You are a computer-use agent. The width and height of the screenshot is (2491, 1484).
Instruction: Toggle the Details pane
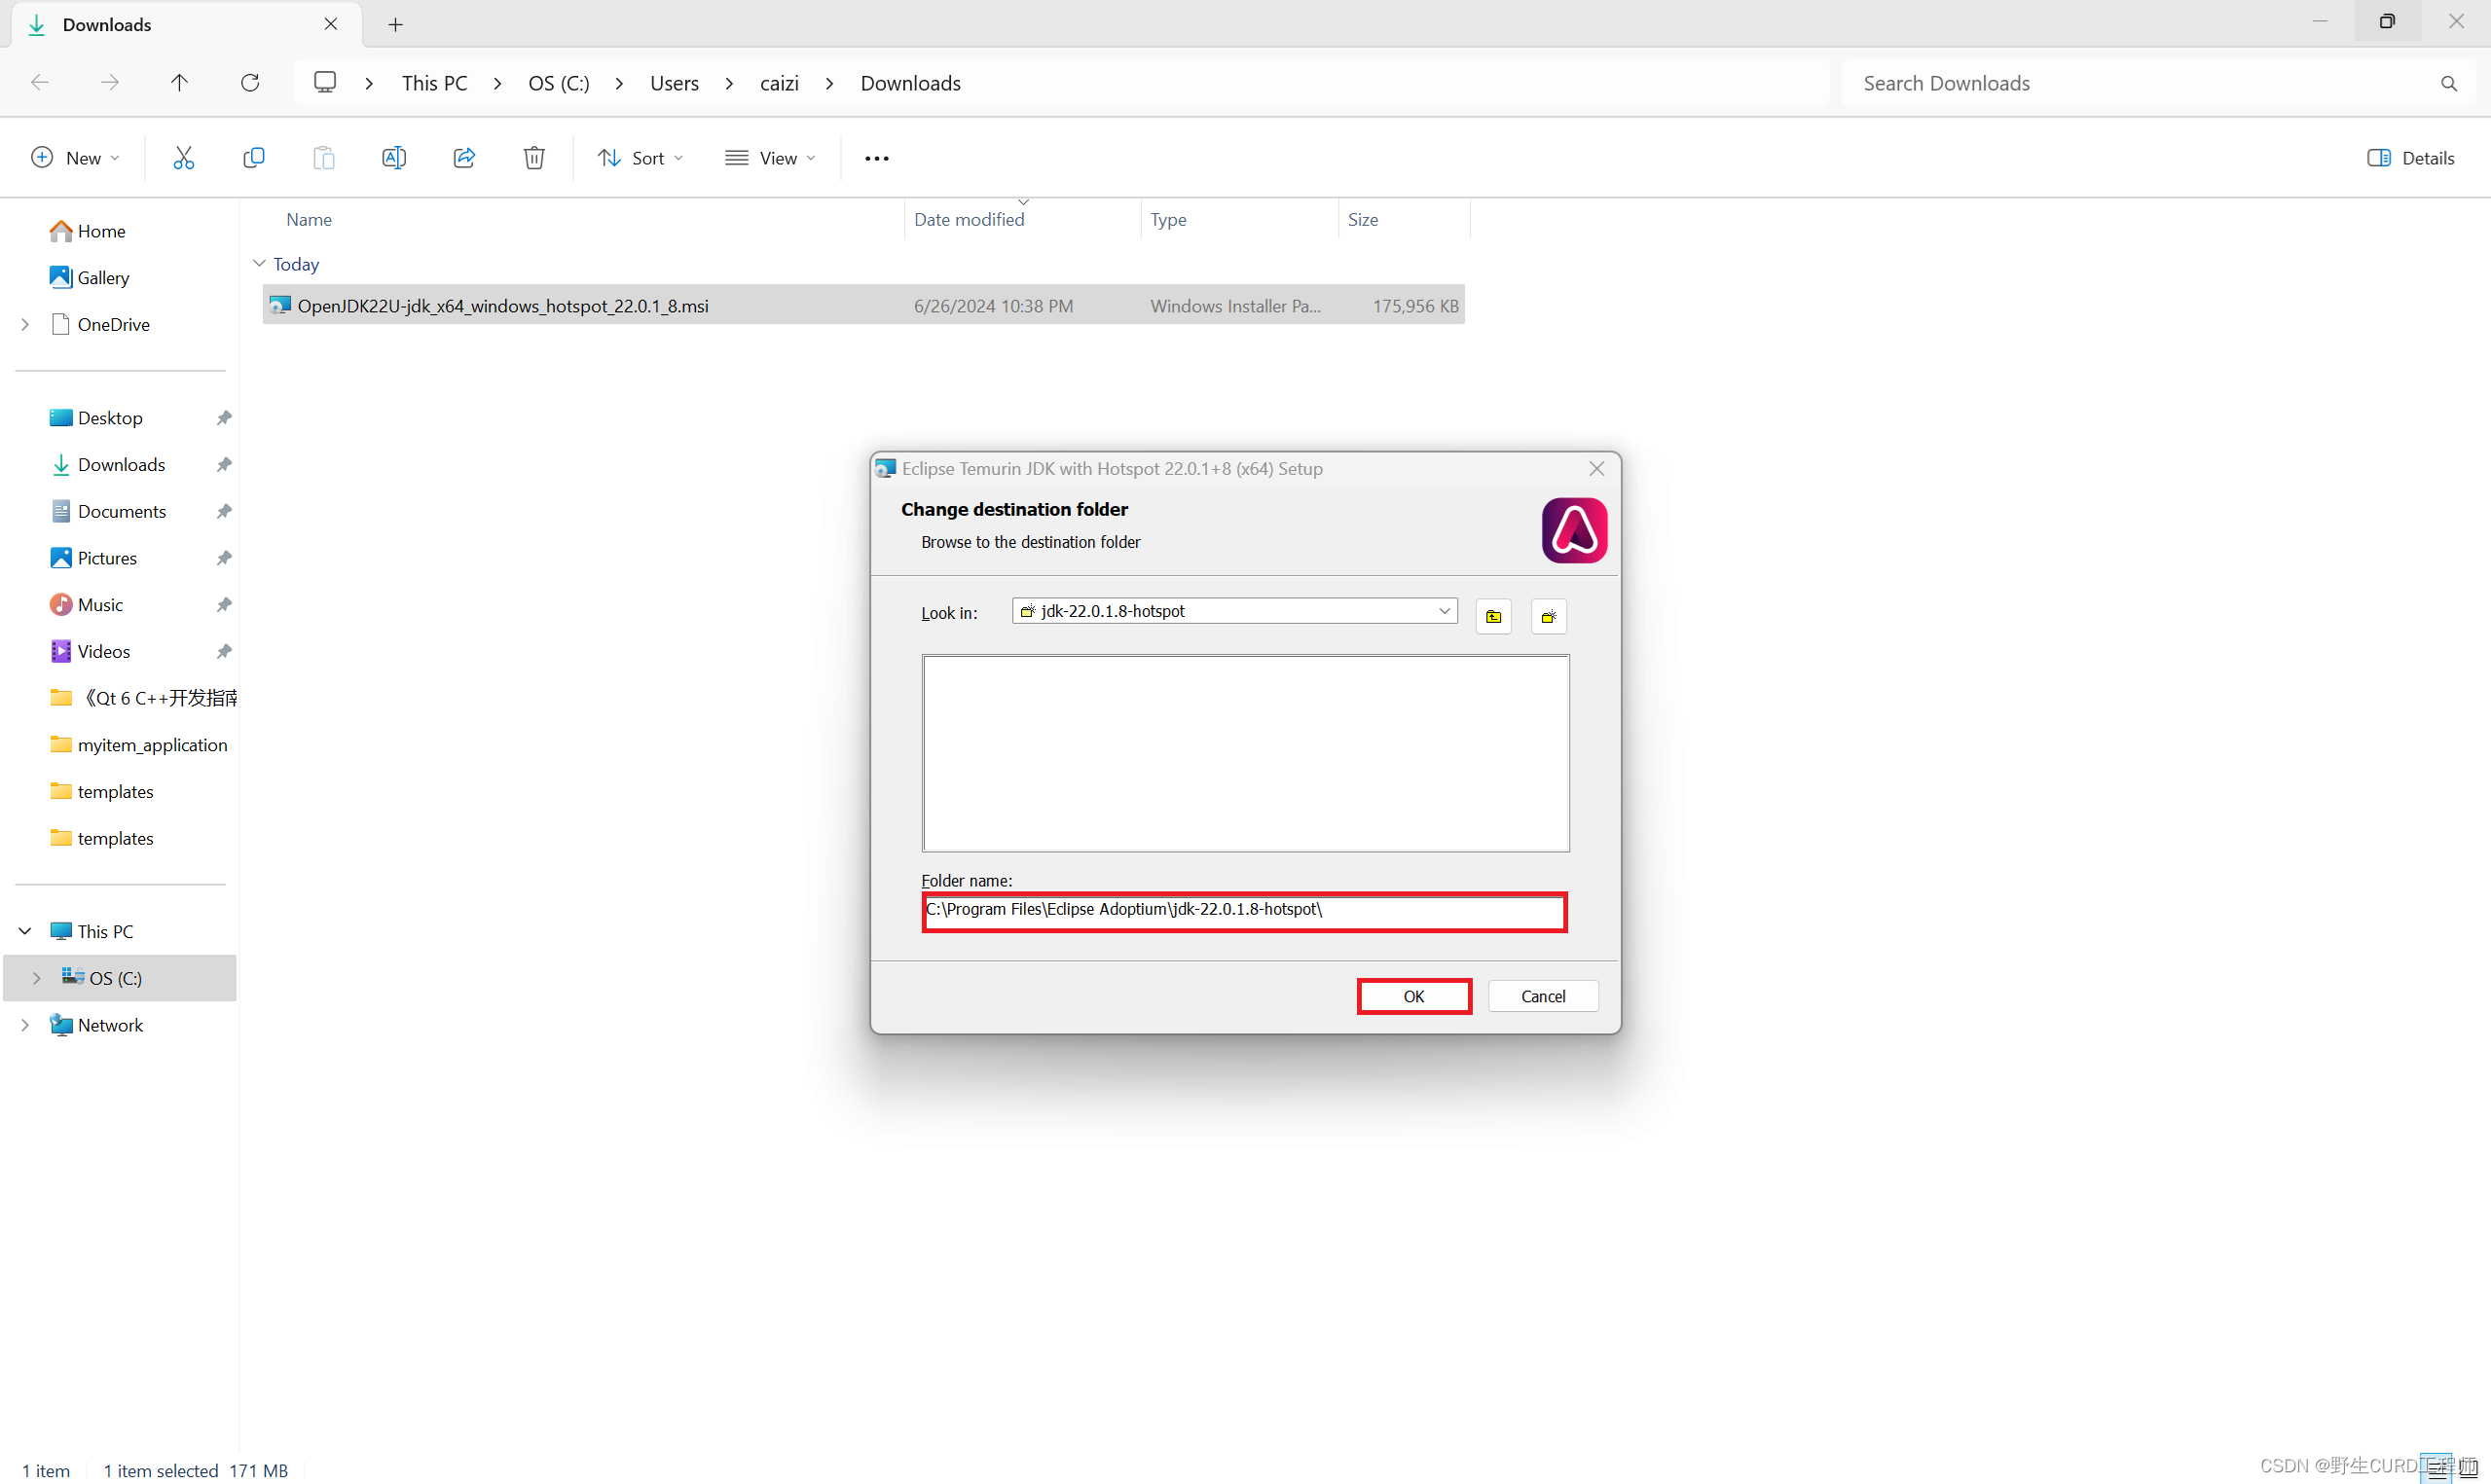click(2410, 158)
